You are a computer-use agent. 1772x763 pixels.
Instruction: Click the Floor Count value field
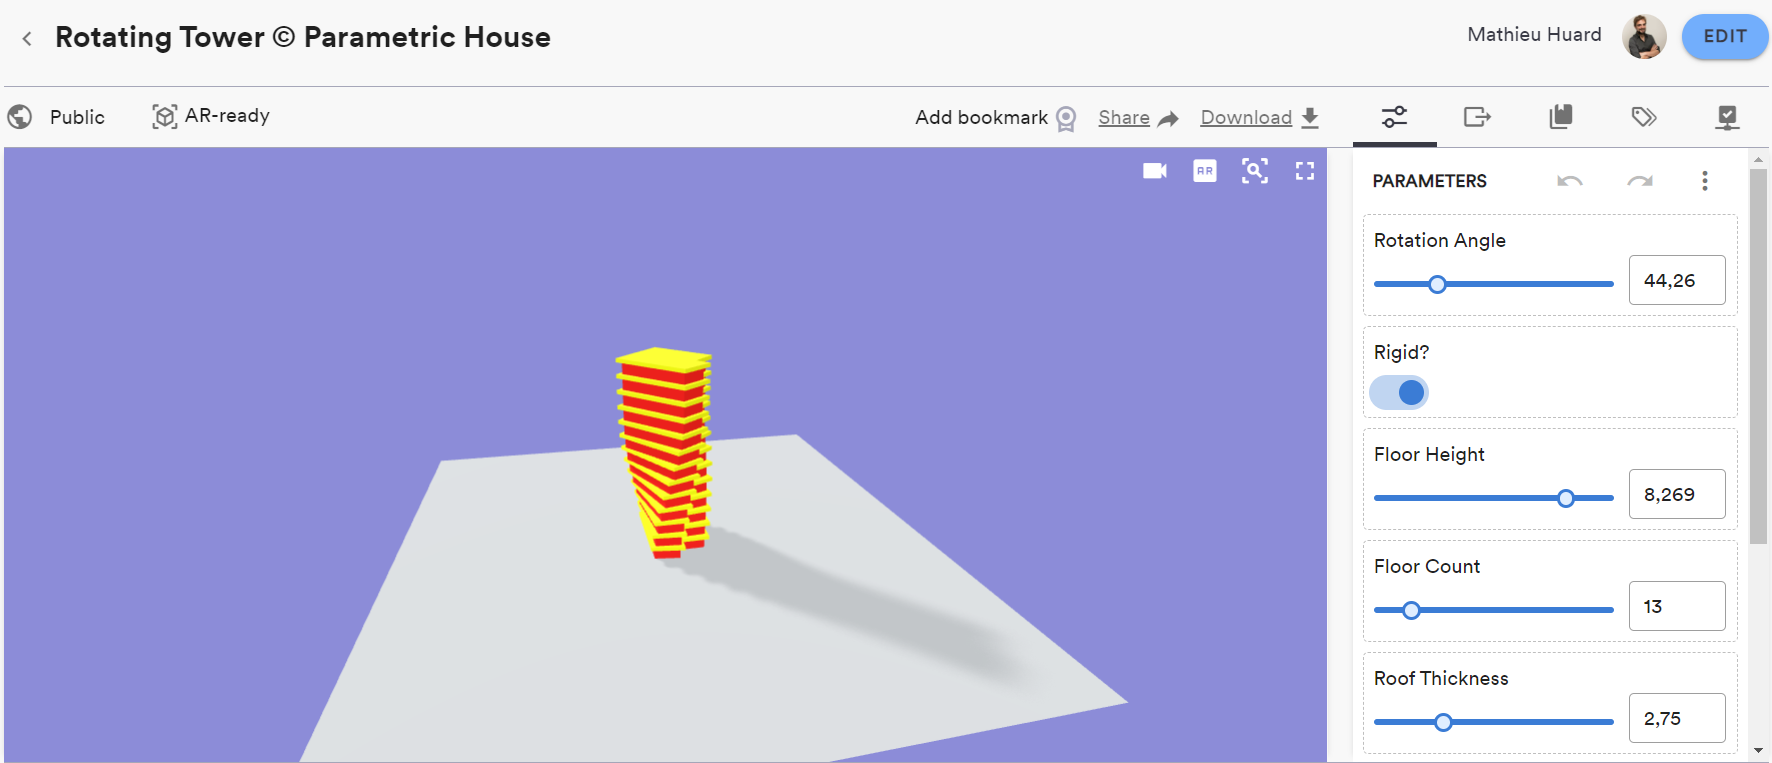coord(1676,606)
